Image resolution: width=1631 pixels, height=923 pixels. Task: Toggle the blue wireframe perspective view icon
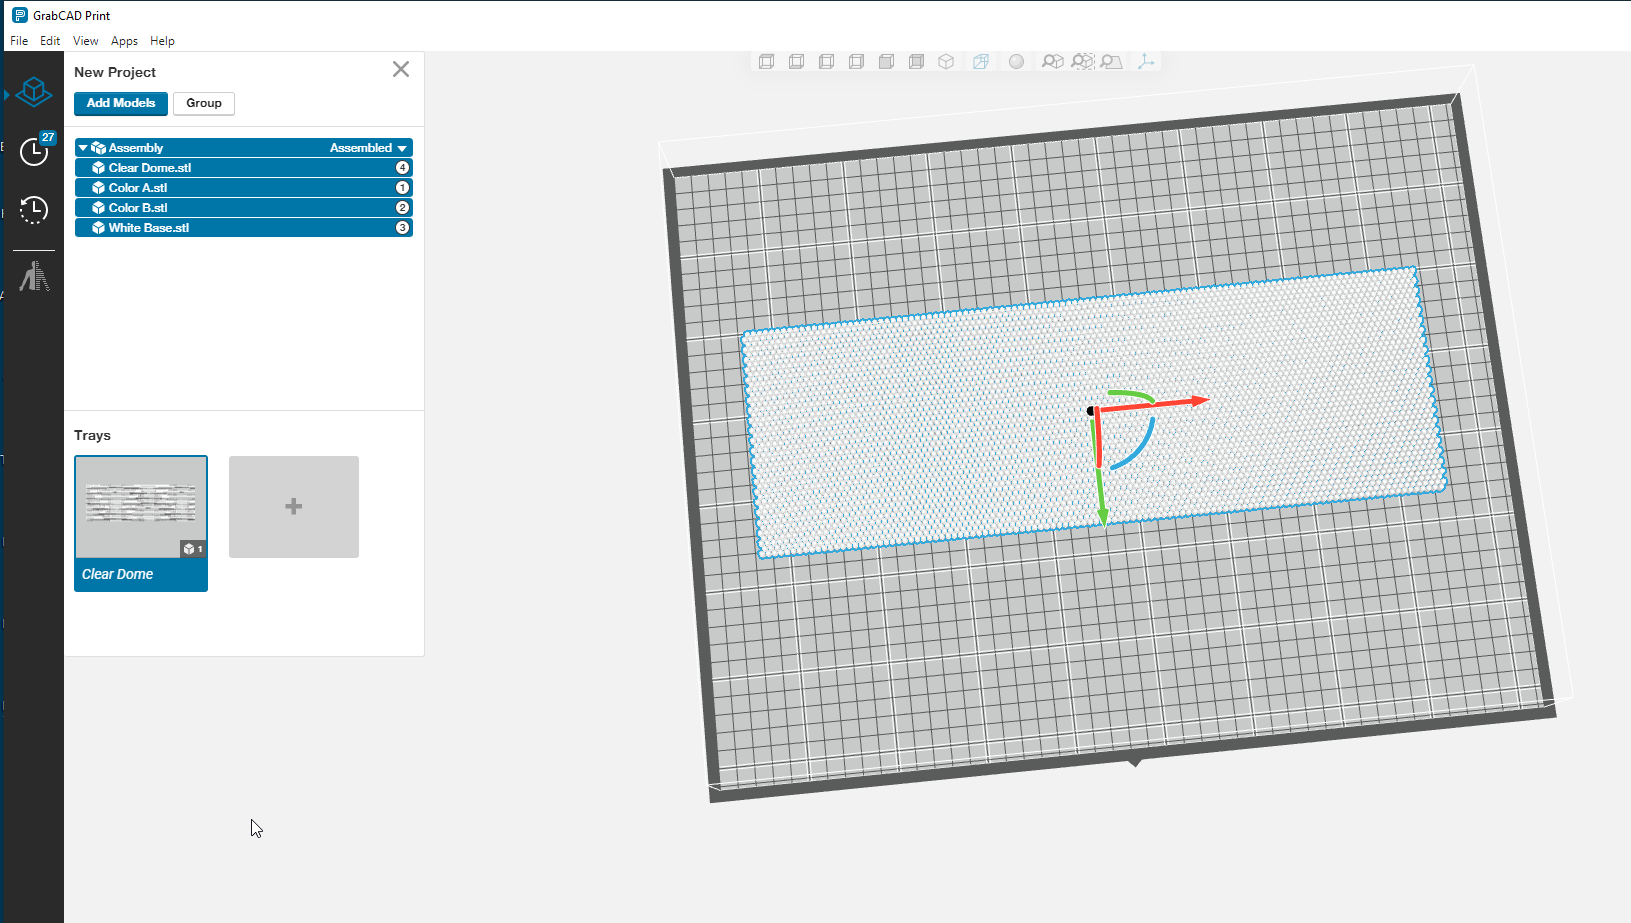pyautogui.click(x=981, y=62)
